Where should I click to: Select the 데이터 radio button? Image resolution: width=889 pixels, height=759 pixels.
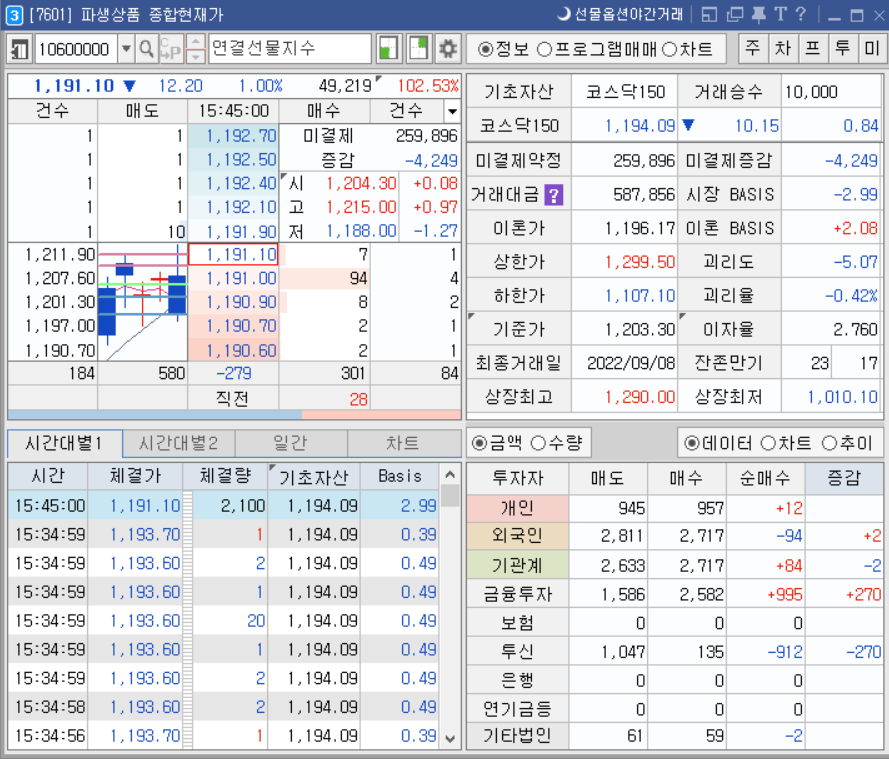(718, 443)
